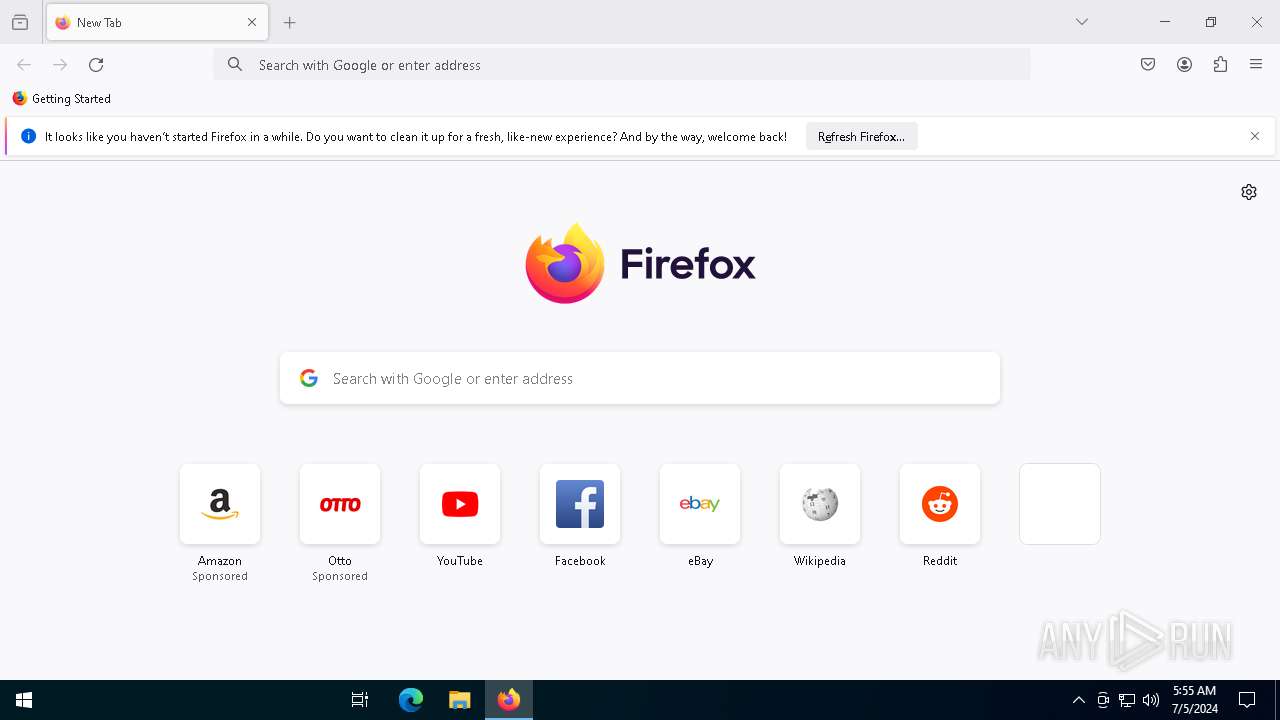1280x720 pixels.
Task: Open the Action Center notifications icon
Action: (x=1247, y=700)
